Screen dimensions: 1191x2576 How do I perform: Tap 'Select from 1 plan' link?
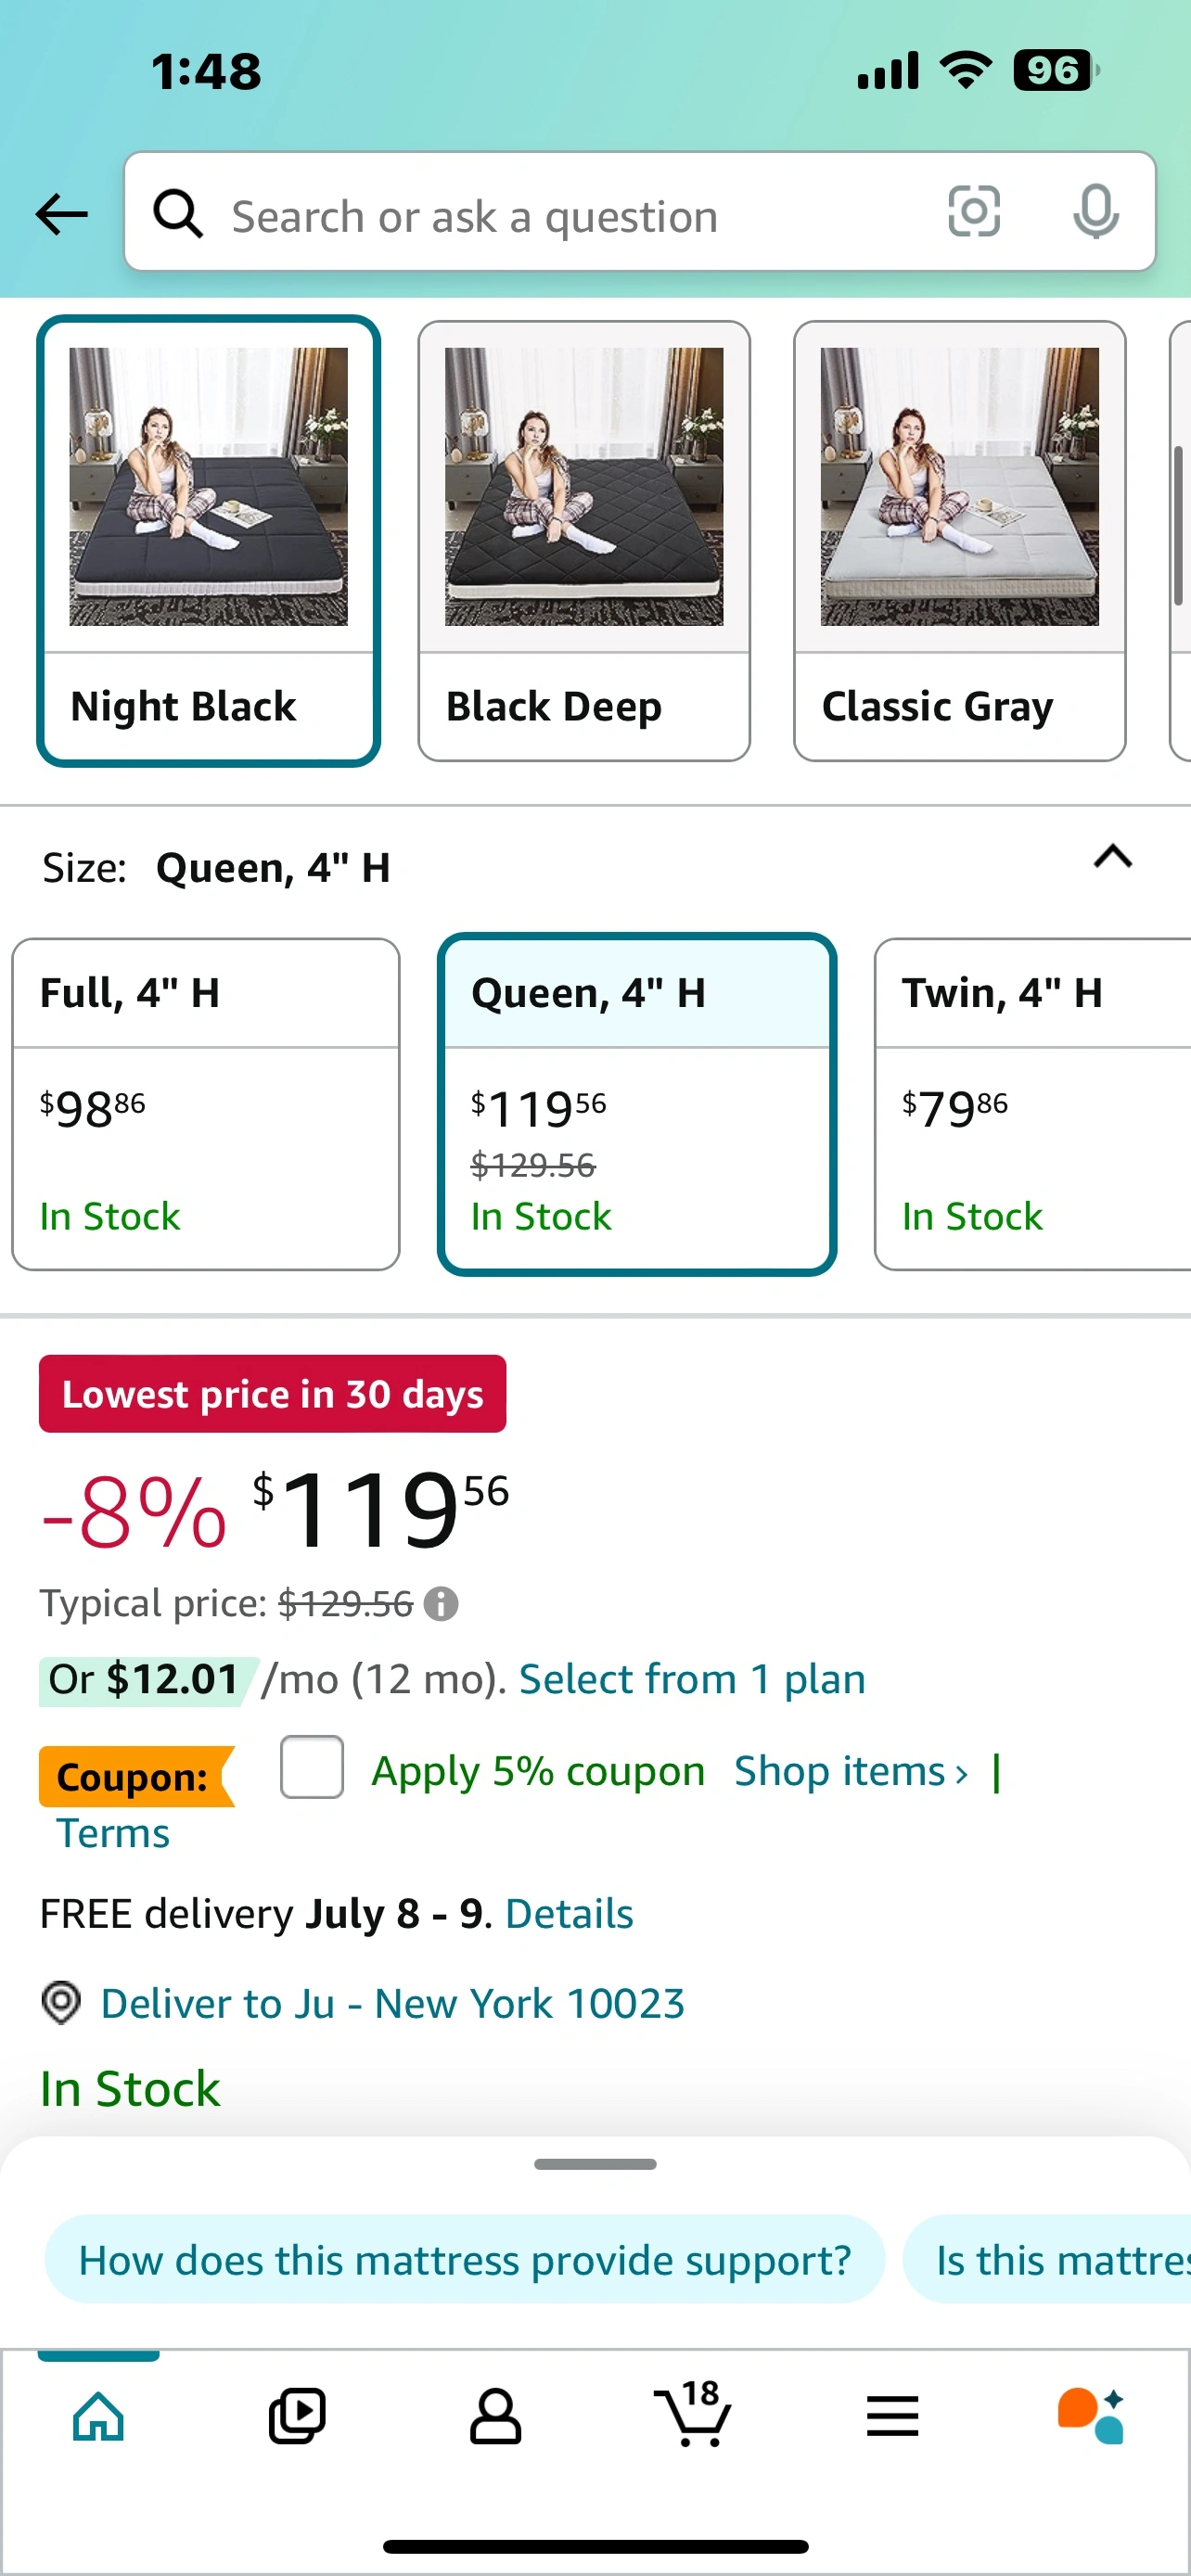(x=692, y=1679)
